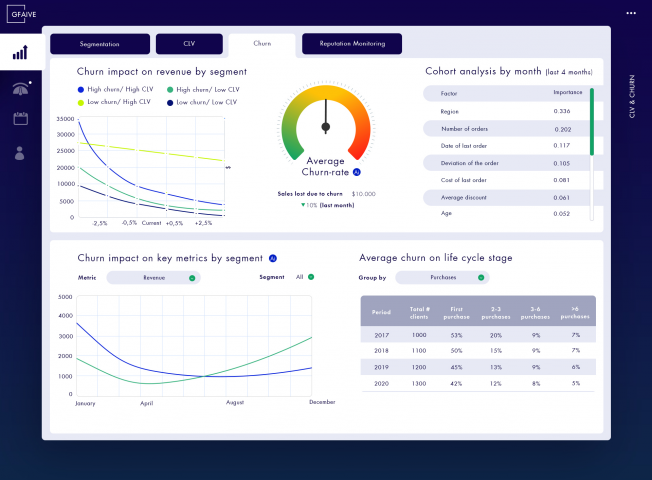Click the GFAIVE logo
The width and height of the screenshot is (652, 480).
22,14
